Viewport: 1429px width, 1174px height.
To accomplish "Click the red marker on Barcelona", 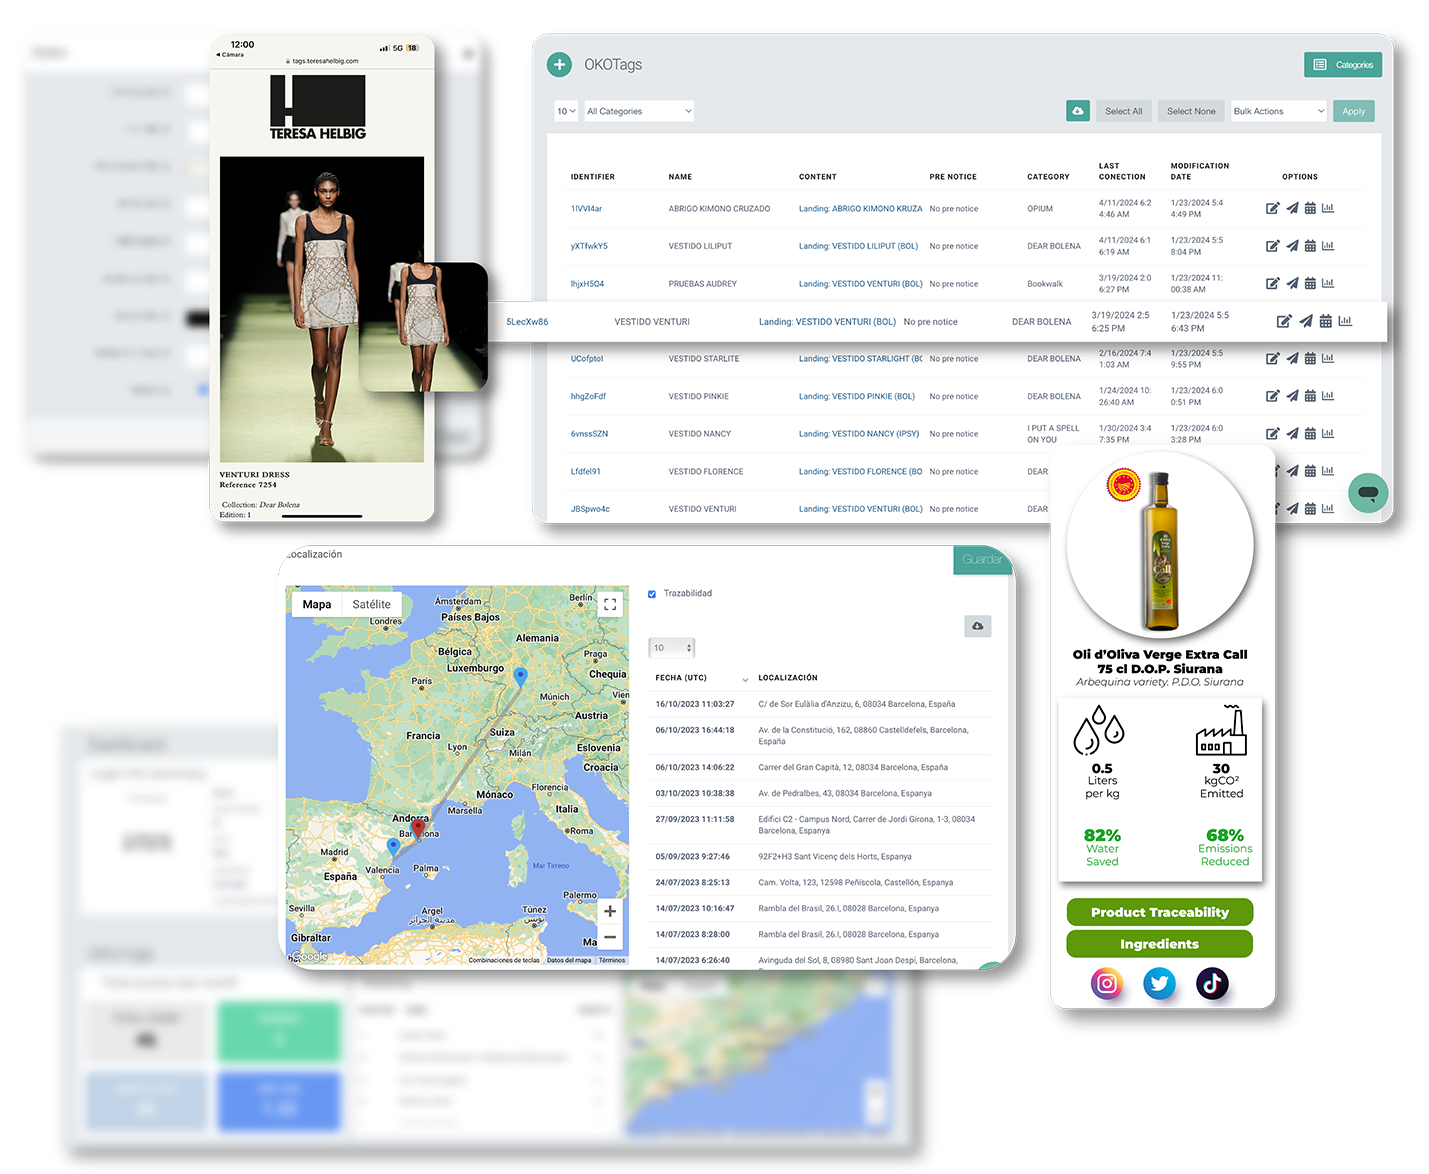I will pyautogui.click(x=418, y=828).
